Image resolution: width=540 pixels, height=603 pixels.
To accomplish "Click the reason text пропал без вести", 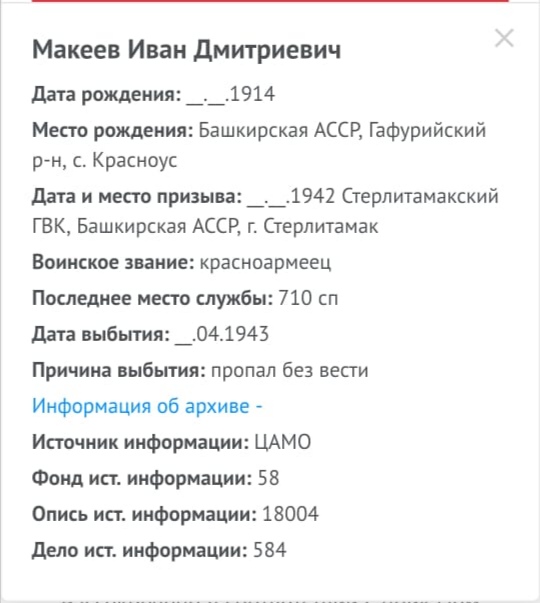I will 289,370.
